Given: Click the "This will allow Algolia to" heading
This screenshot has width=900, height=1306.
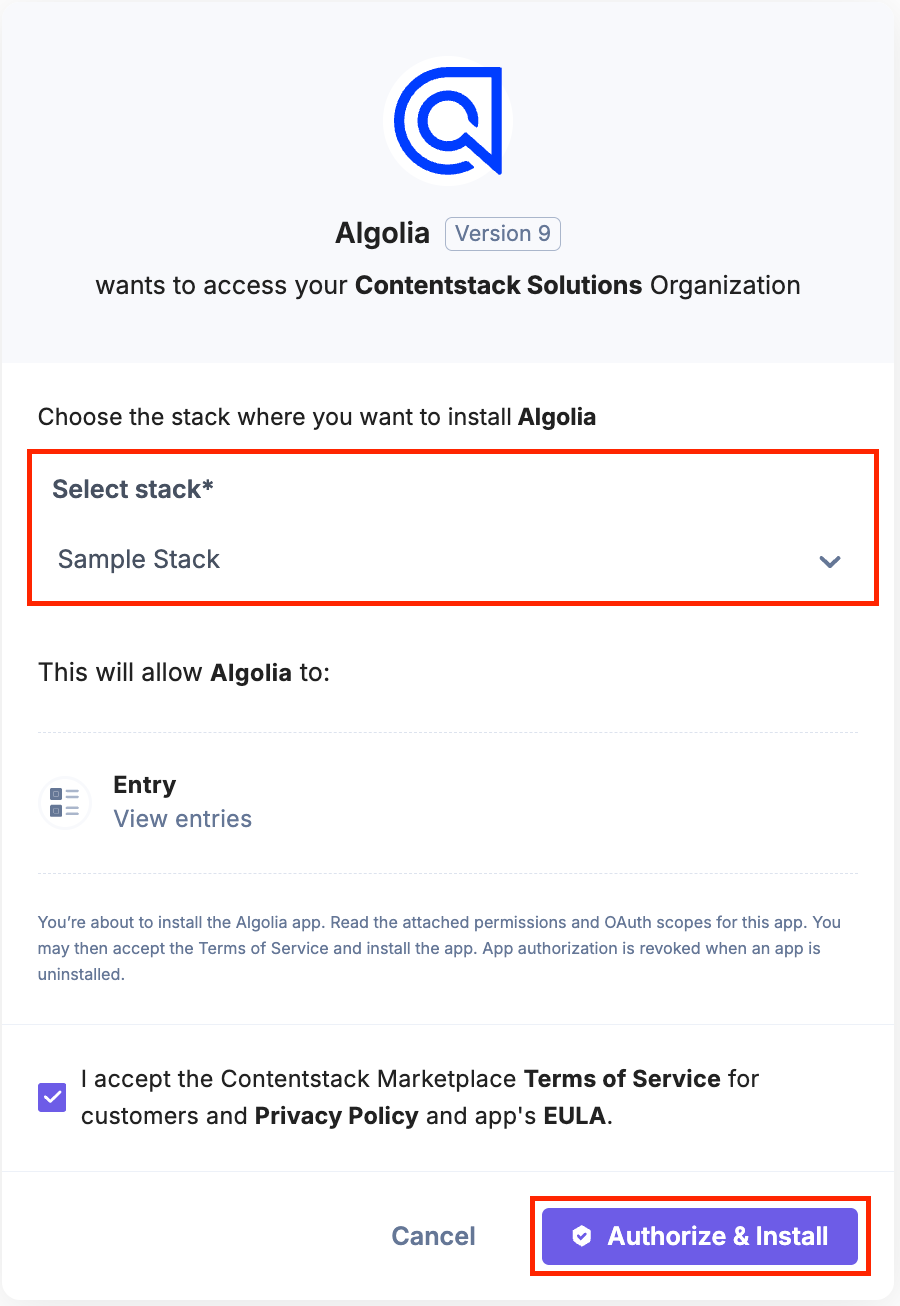Looking at the screenshot, I should coord(183,672).
